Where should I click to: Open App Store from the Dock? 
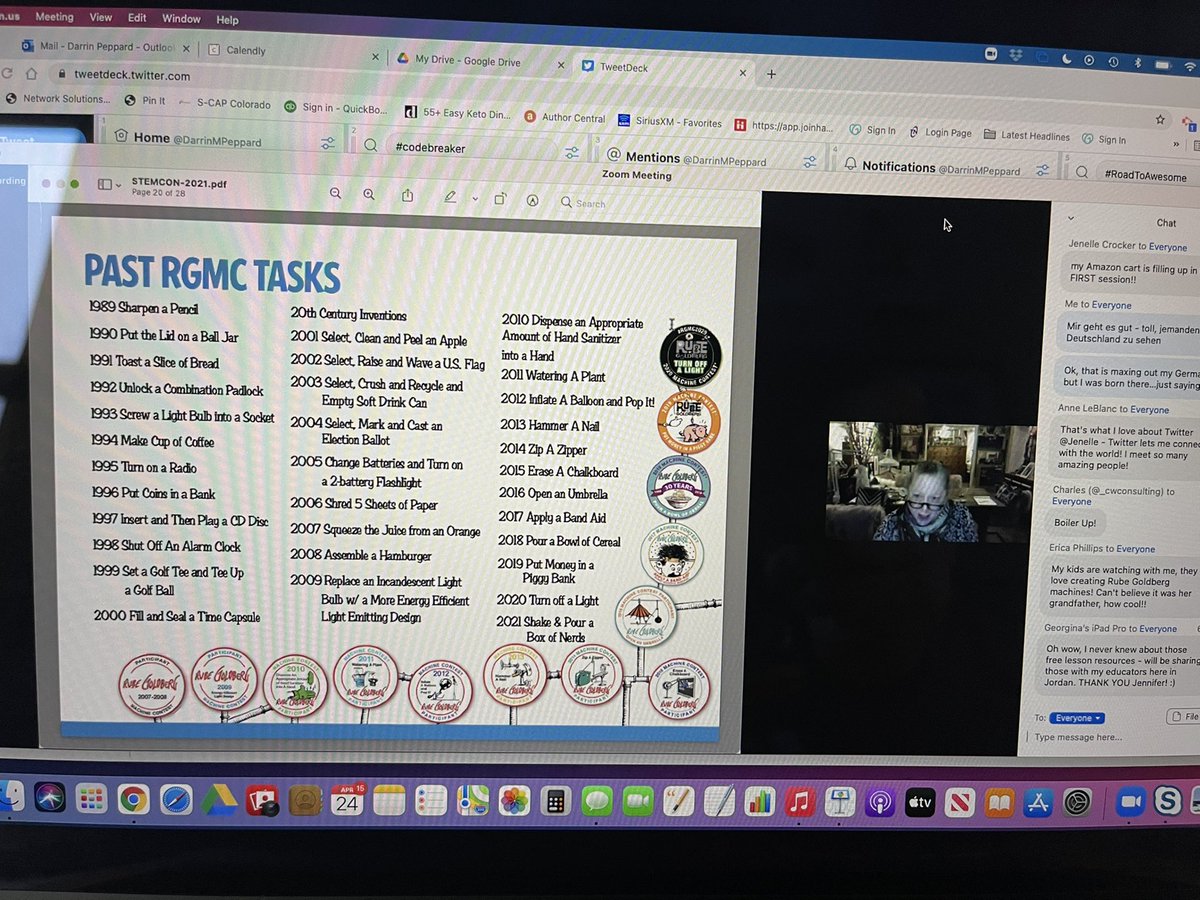[x=1038, y=802]
